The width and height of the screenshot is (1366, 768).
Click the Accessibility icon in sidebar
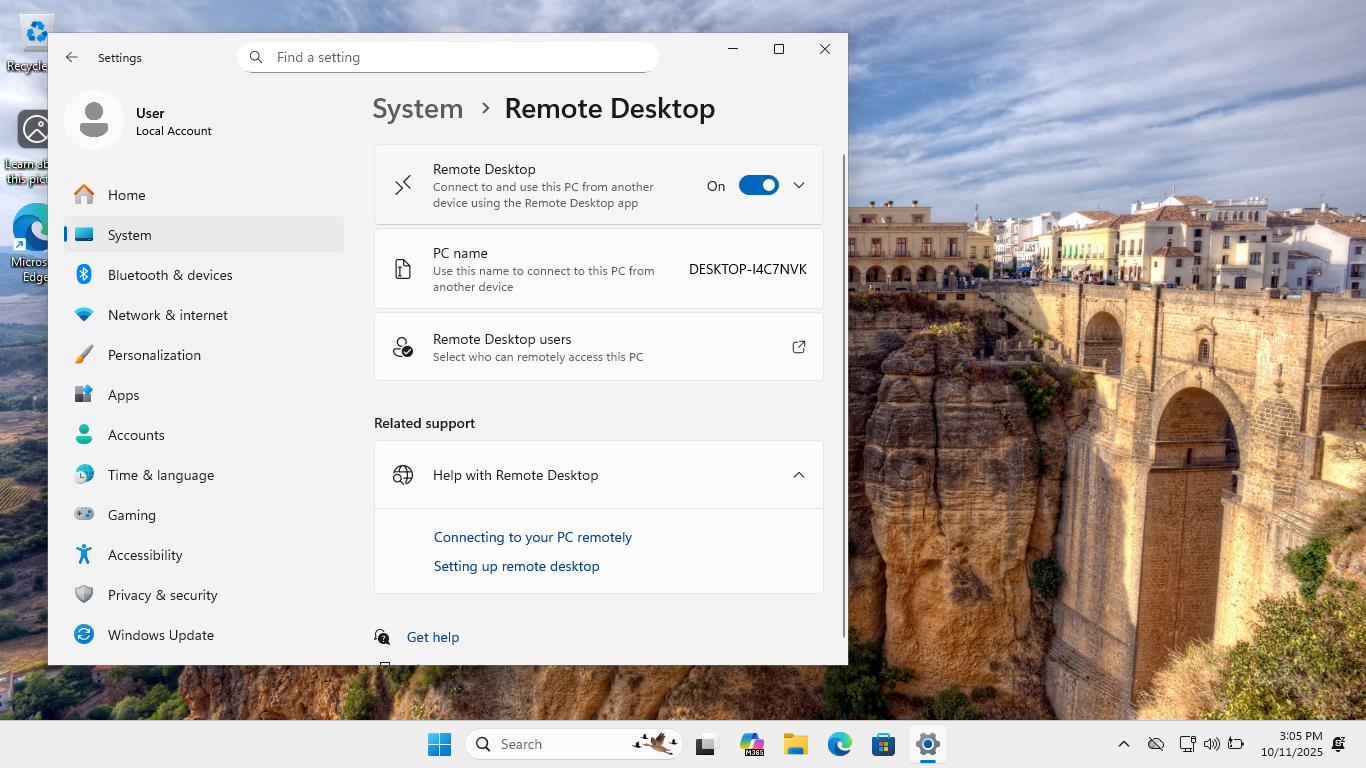(x=84, y=555)
